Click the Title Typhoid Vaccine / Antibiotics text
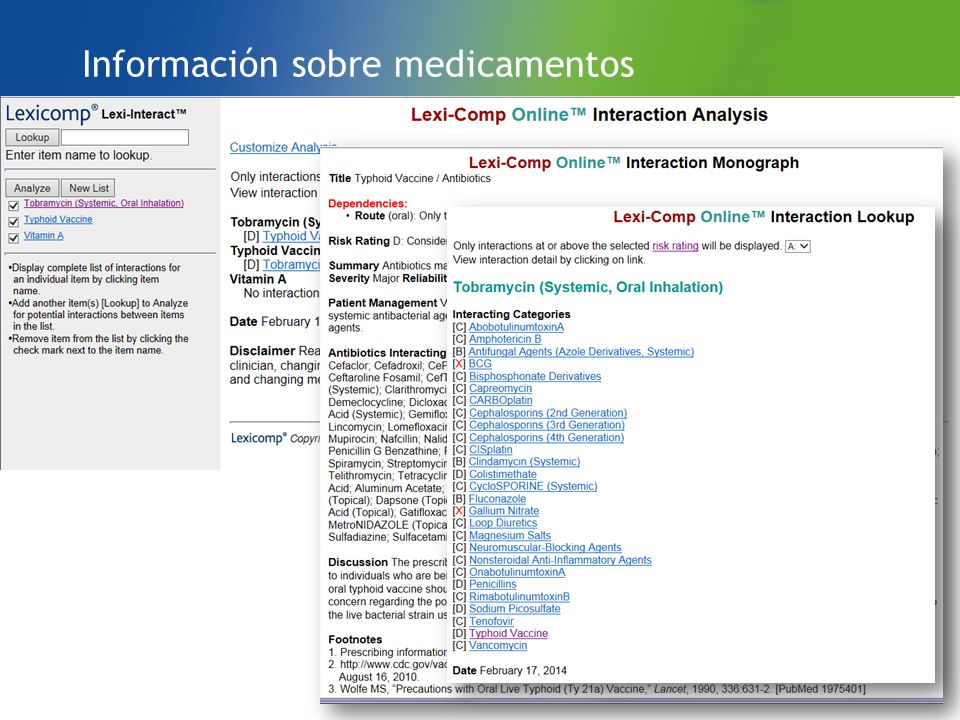960x720 pixels. (x=410, y=178)
